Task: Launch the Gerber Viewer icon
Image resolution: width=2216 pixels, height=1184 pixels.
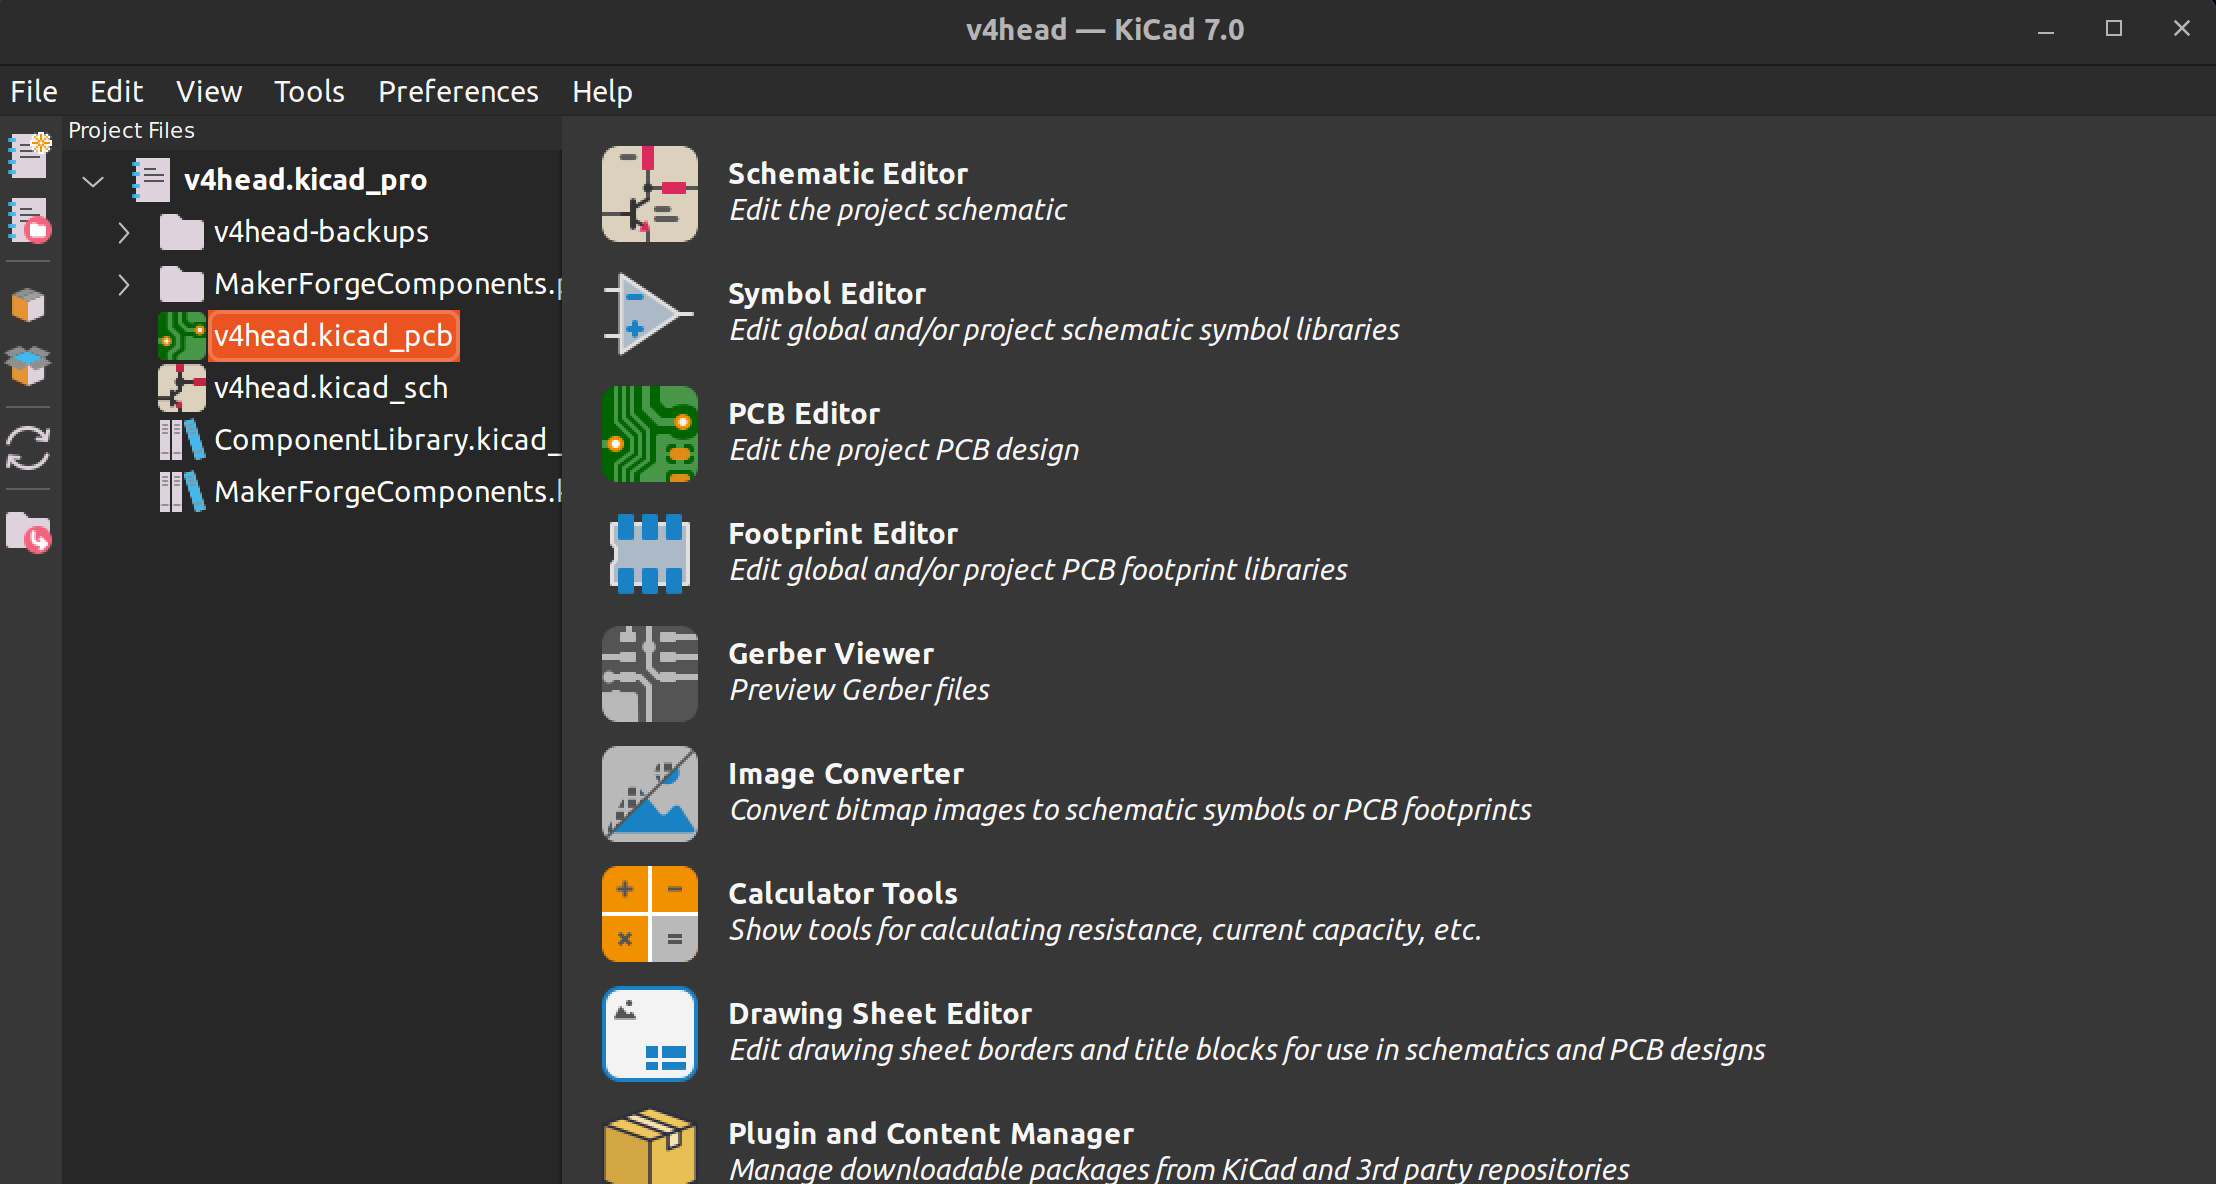Action: [649, 674]
